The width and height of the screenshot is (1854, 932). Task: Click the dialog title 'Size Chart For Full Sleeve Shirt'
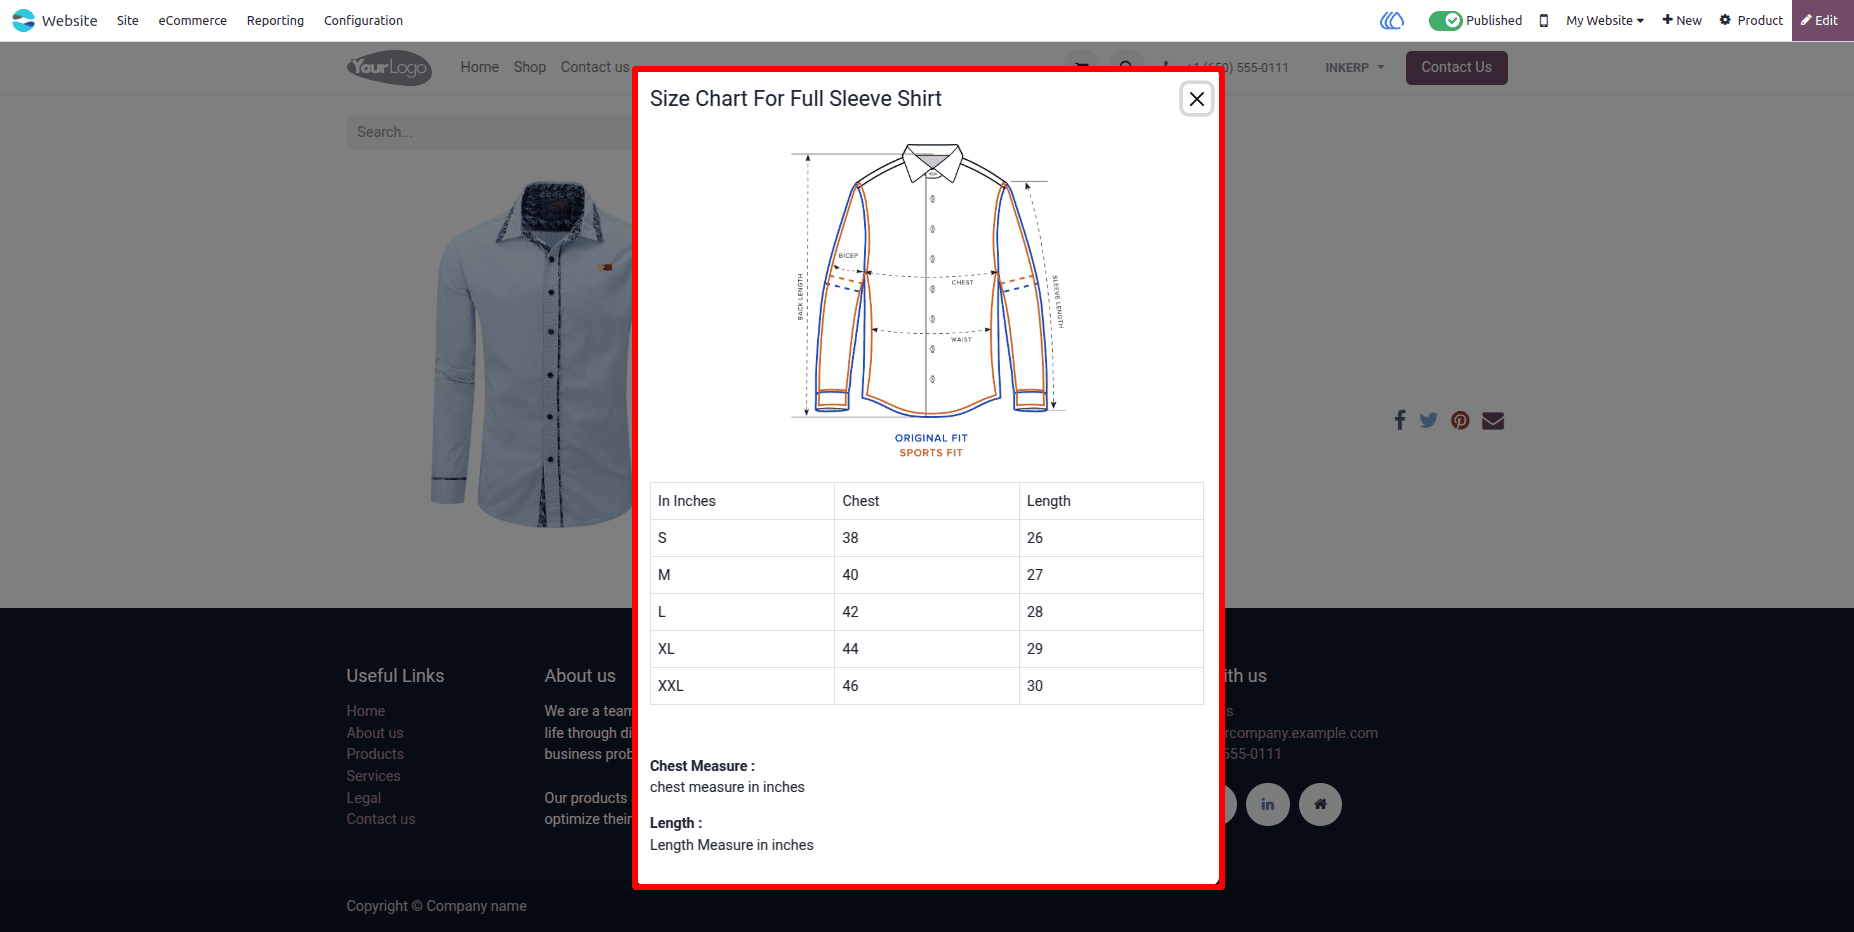click(x=795, y=98)
